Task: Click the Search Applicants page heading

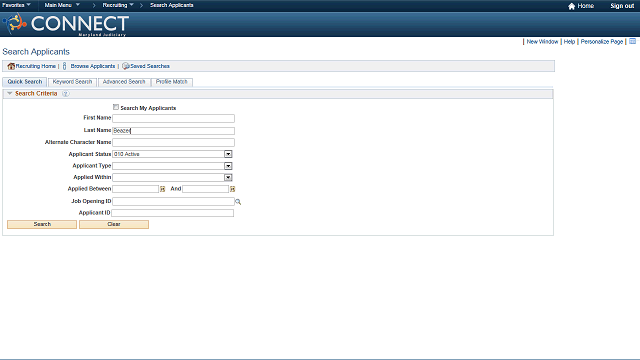Action: [36, 52]
